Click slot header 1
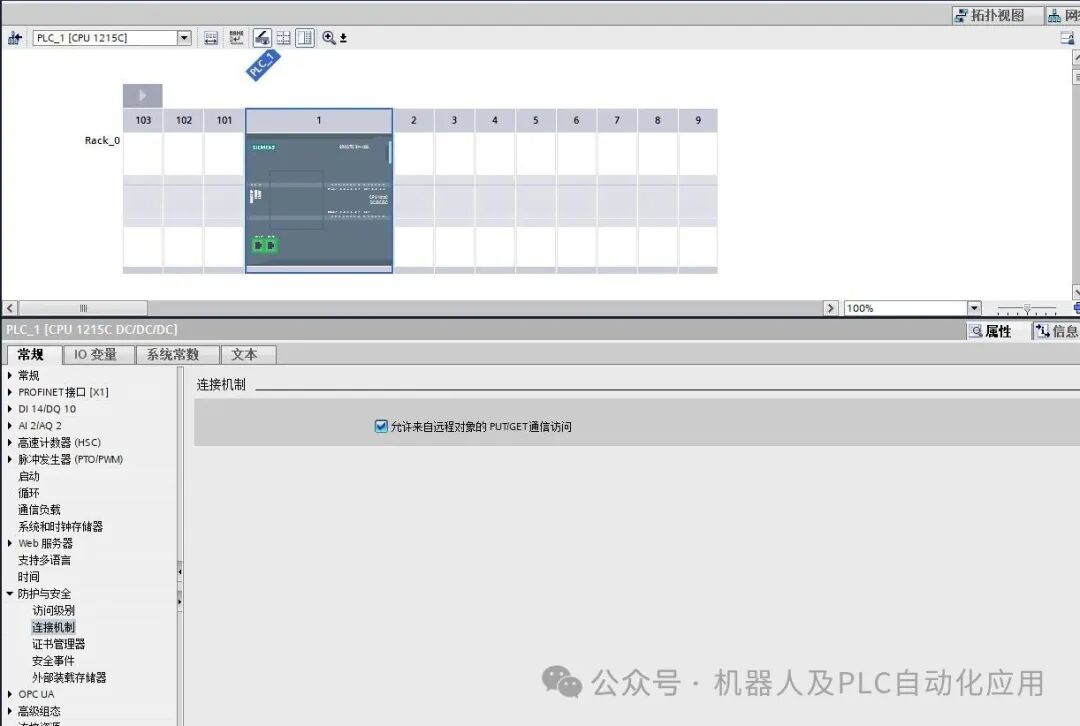This screenshot has height=726, width=1080. point(319,120)
